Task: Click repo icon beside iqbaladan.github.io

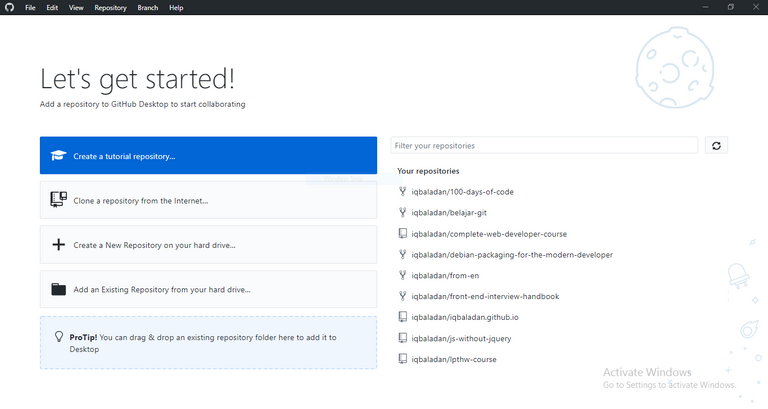Action: (x=403, y=317)
